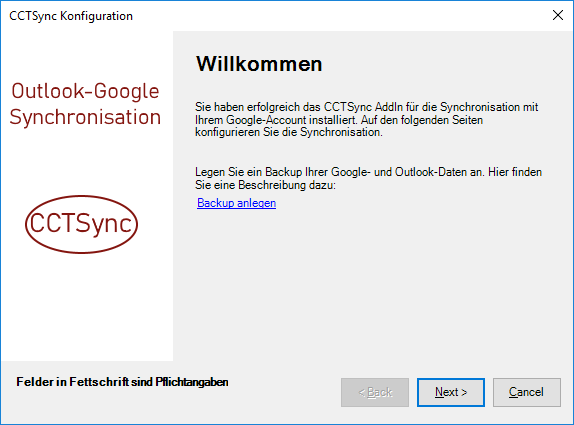Close the CCTSync Konfiguration window
This screenshot has height=425, width=574.
point(558,15)
